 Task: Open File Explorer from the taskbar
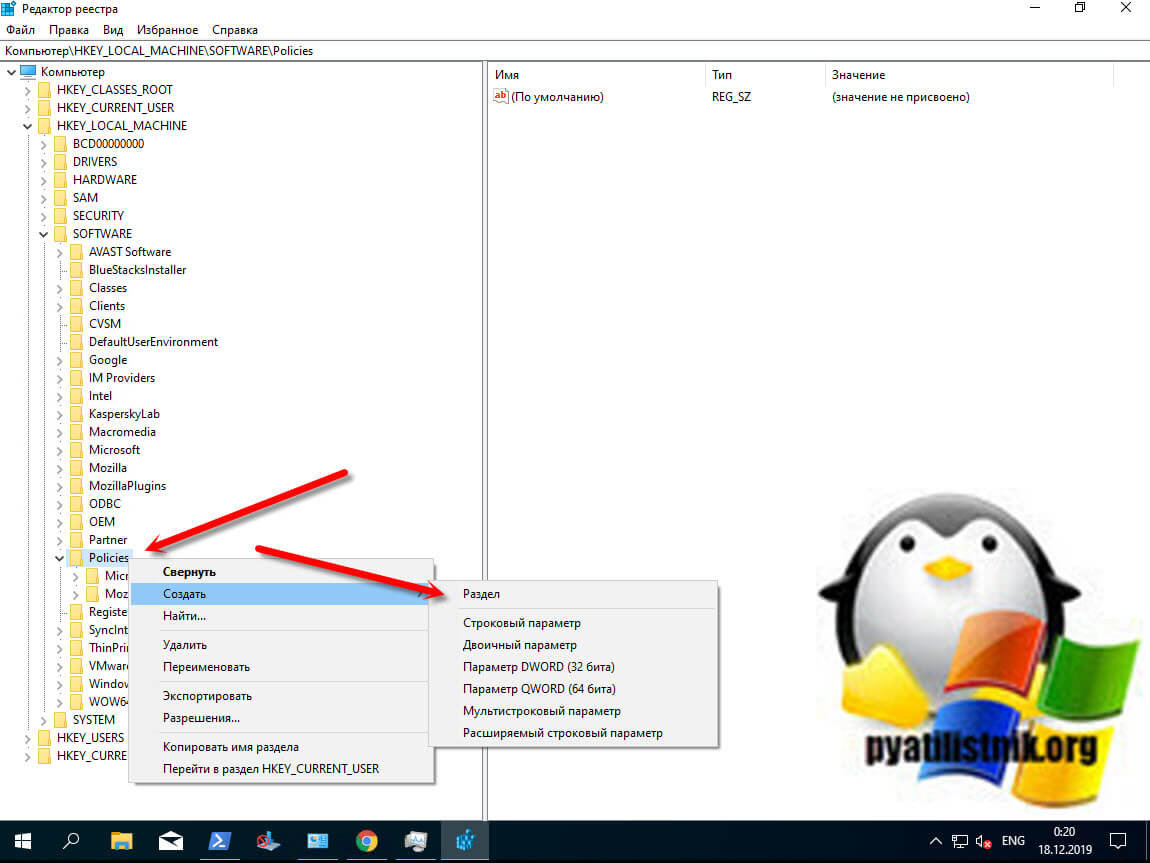coord(121,841)
